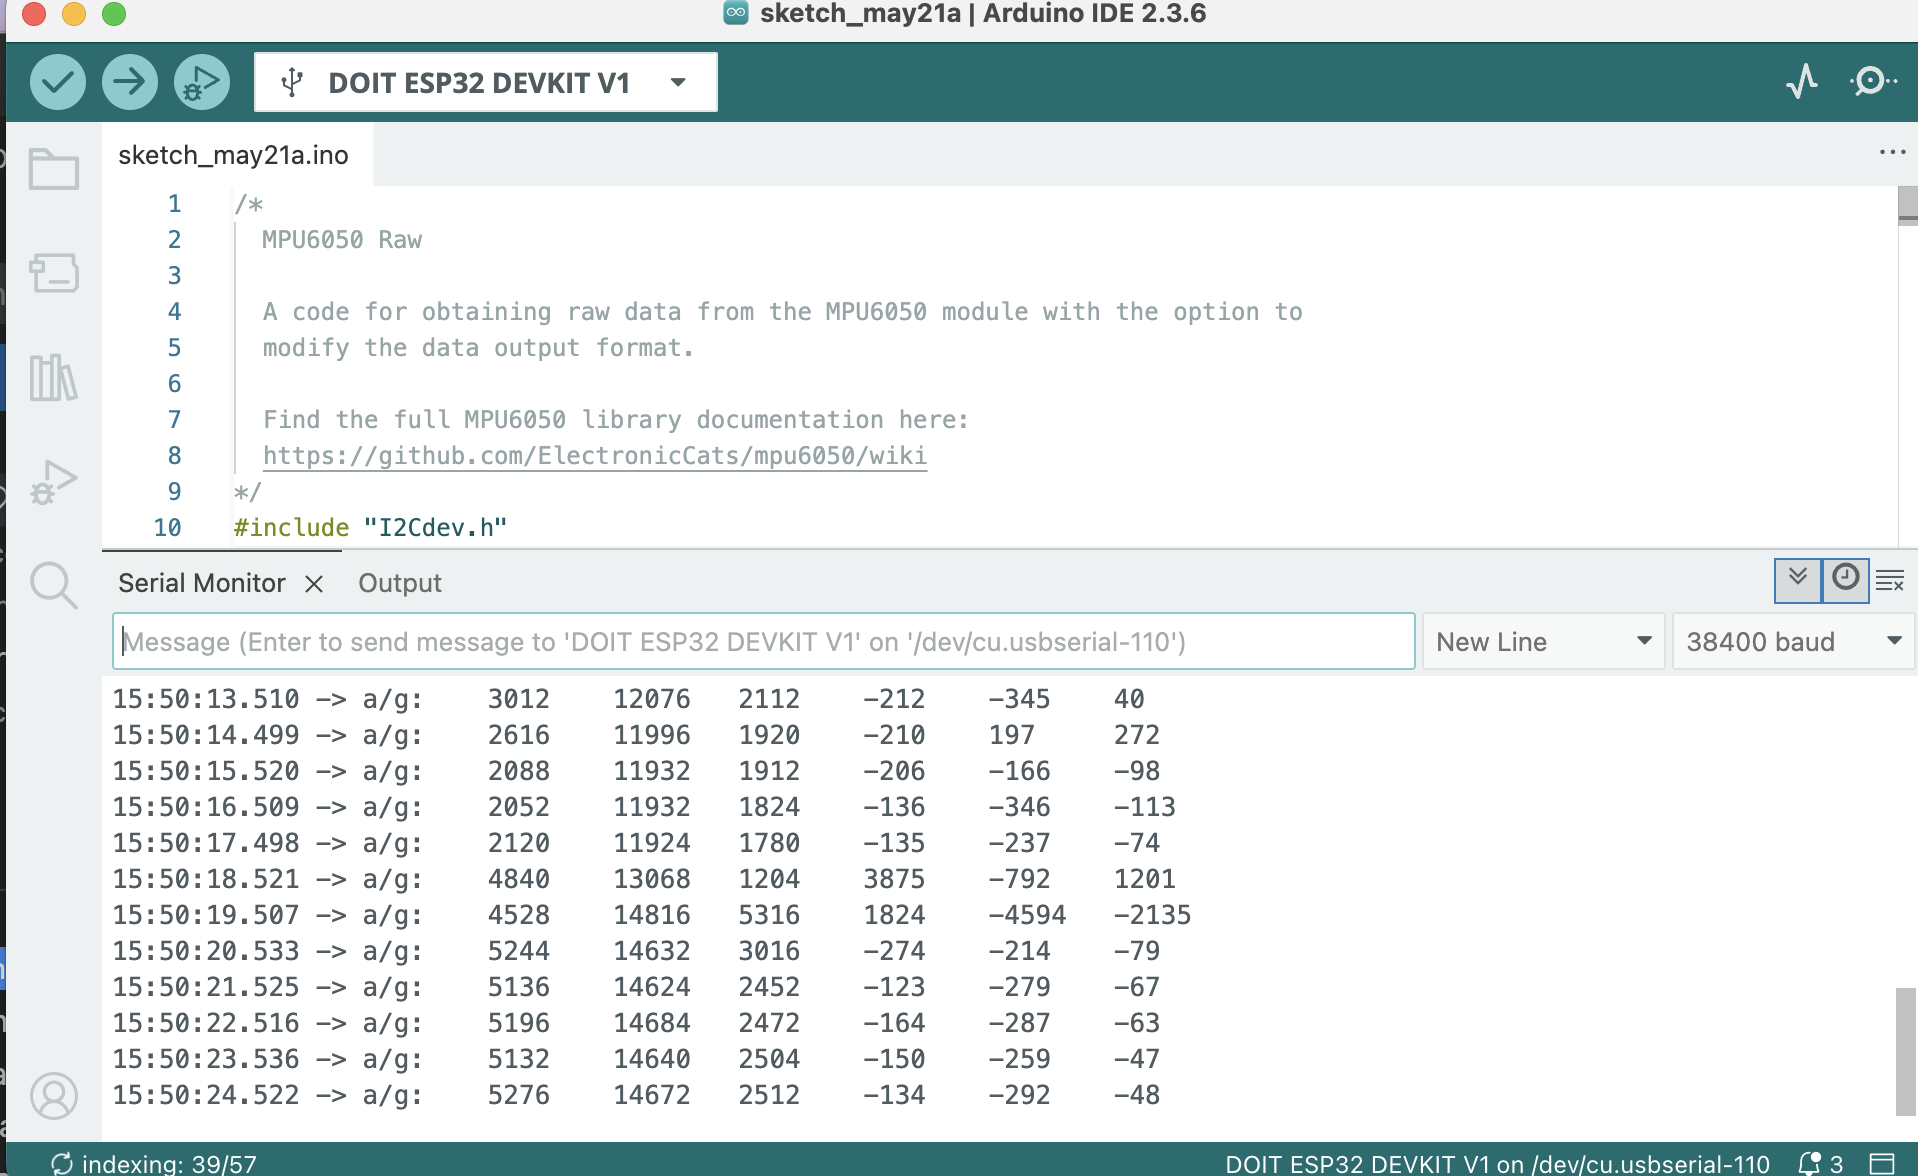Toggle timestamp display in Serial Monitor
This screenshot has width=1918, height=1176.
coord(1845,580)
